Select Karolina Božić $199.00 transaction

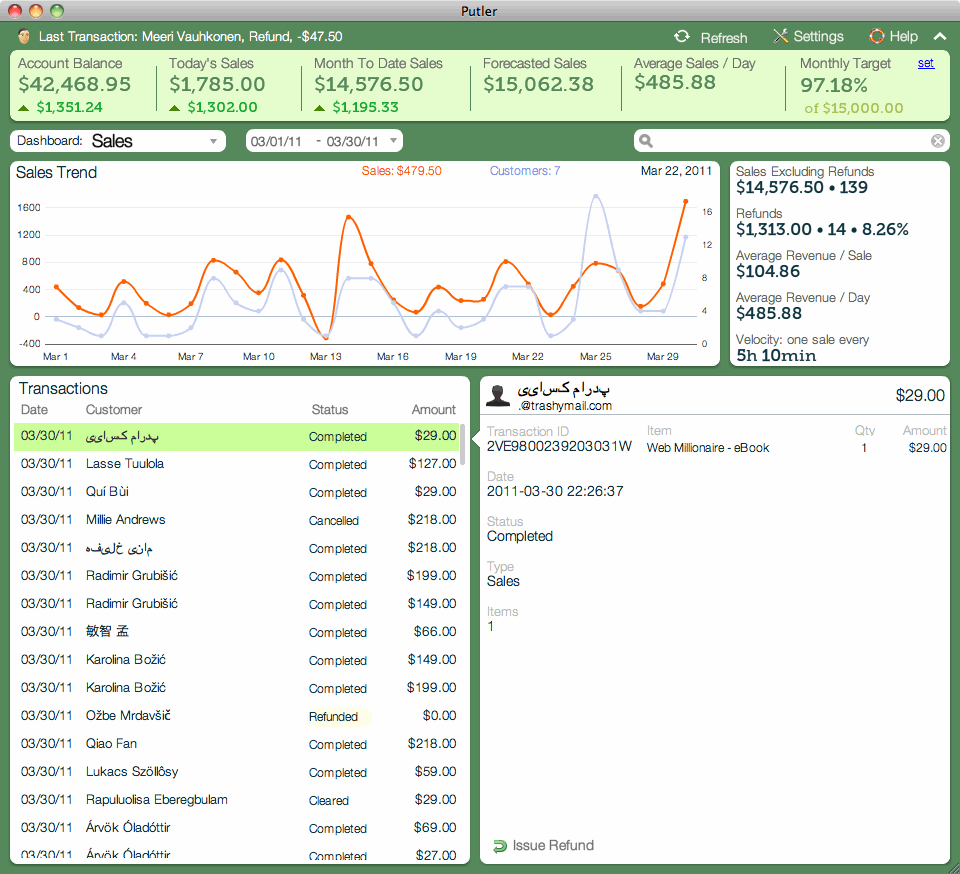tap(236, 688)
